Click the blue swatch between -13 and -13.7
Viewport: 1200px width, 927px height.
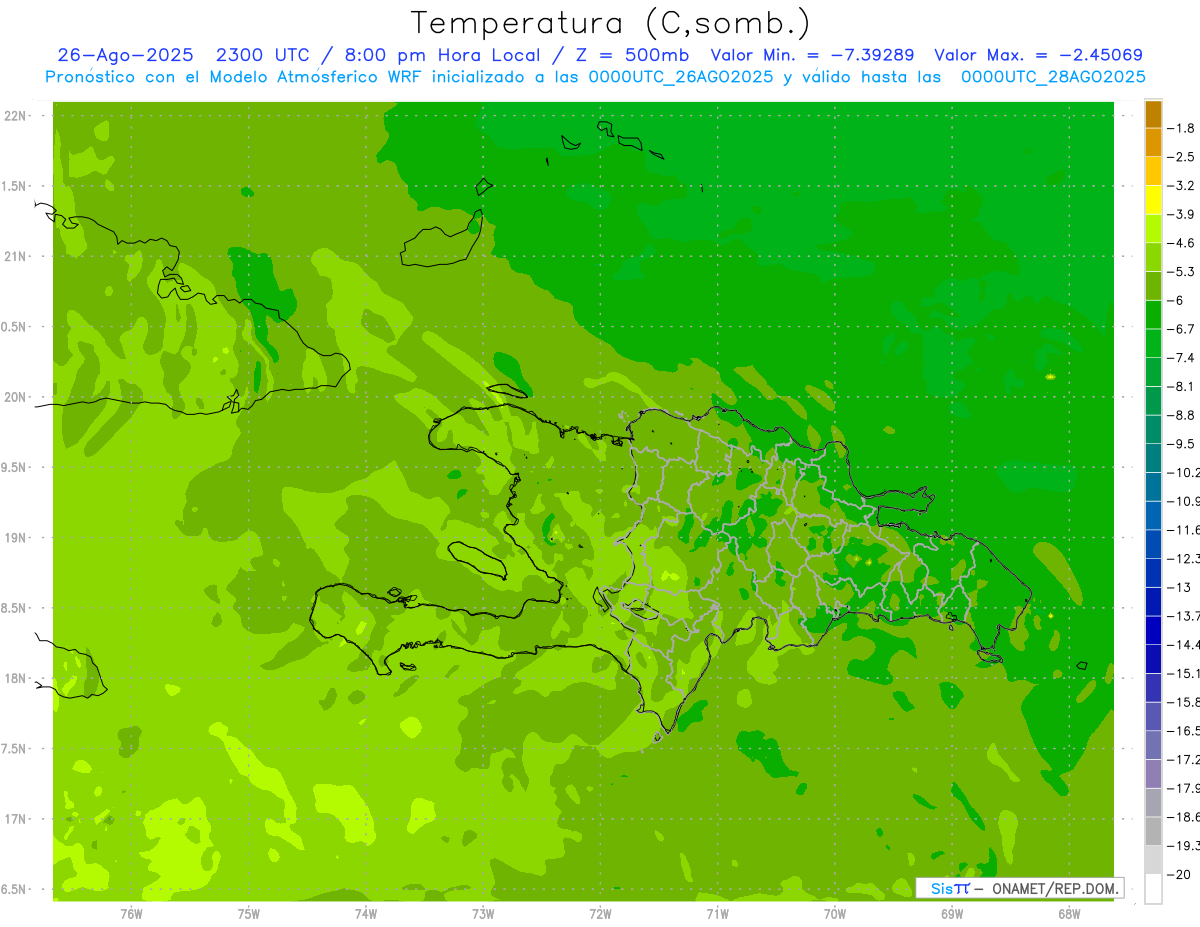coord(1153,601)
